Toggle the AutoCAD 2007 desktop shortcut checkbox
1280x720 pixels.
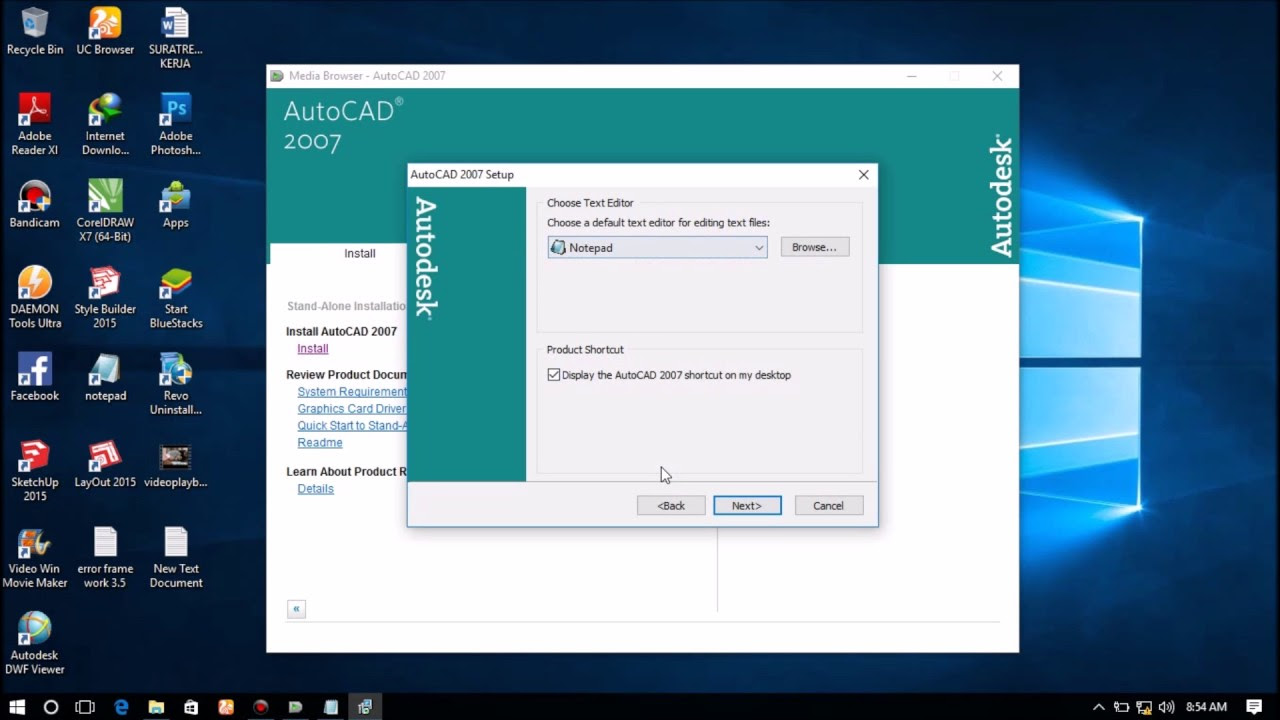[554, 375]
